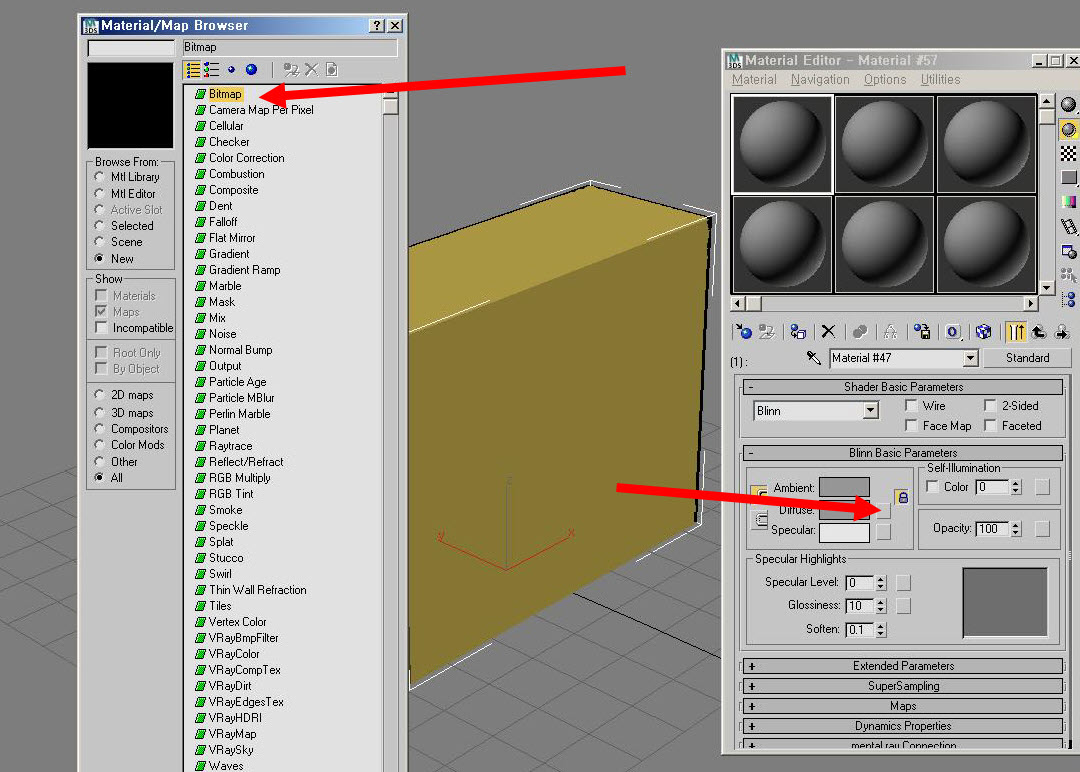Select 3D maps radio button

tap(100, 413)
